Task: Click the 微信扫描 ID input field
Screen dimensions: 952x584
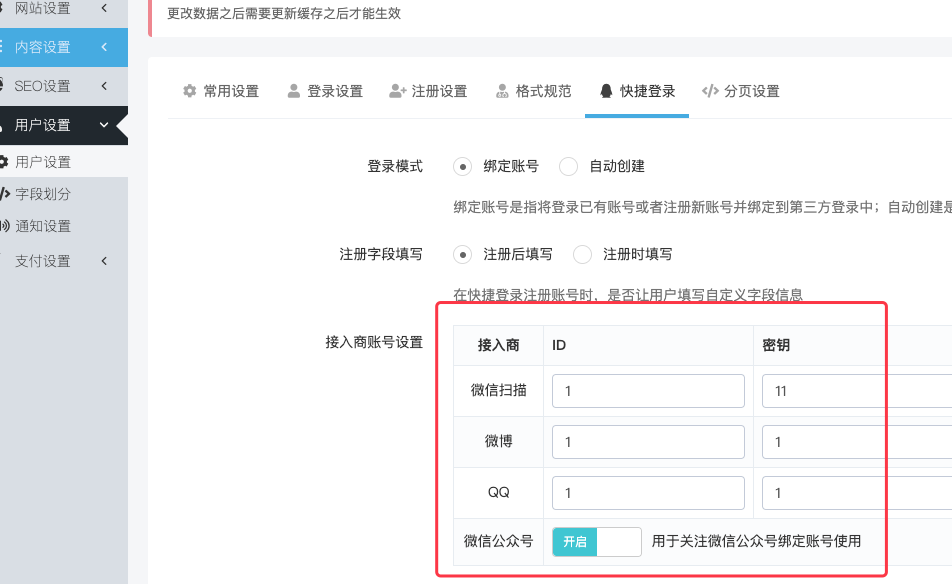Action: pos(648,391)
